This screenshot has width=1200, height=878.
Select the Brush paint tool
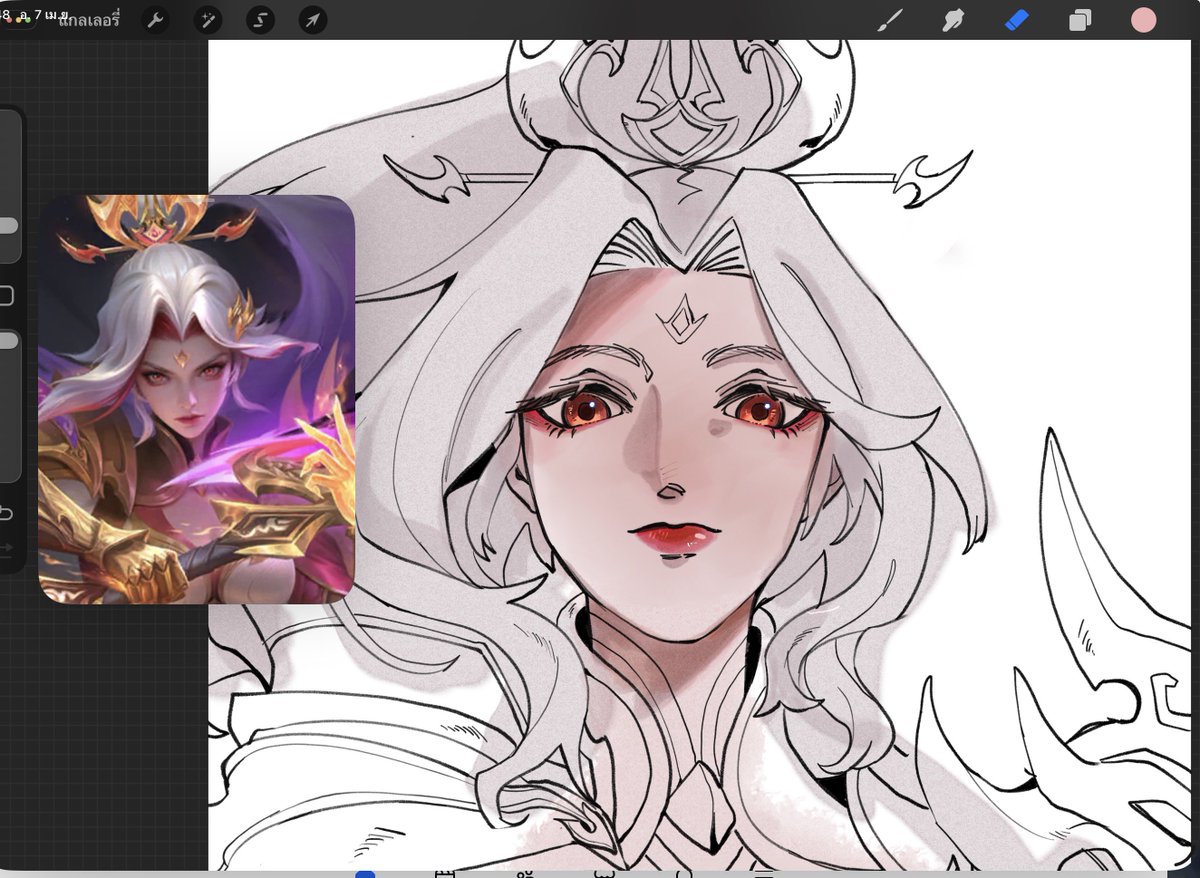[x=888, y=20]
